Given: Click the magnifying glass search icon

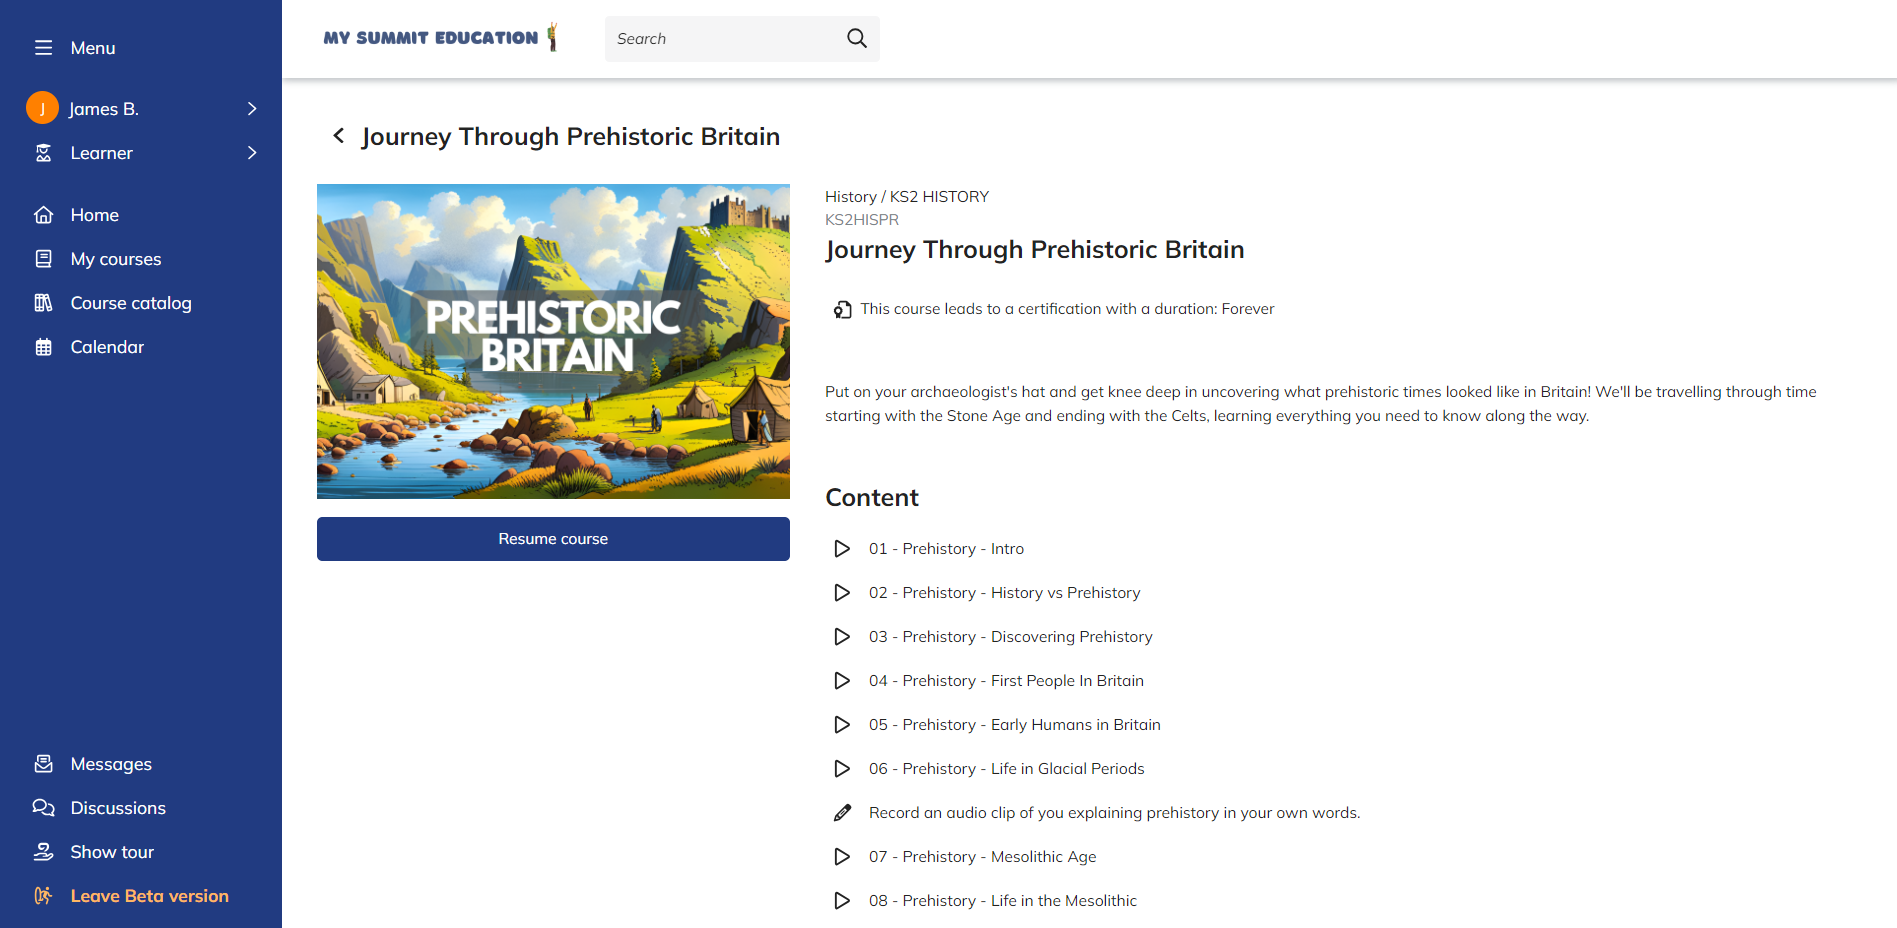Looking at the screenshot, I should click(x=857, y=38).
